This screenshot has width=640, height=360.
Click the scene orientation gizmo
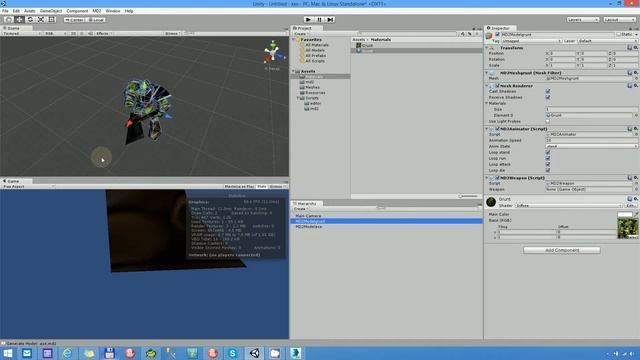[x=273, y=52]
